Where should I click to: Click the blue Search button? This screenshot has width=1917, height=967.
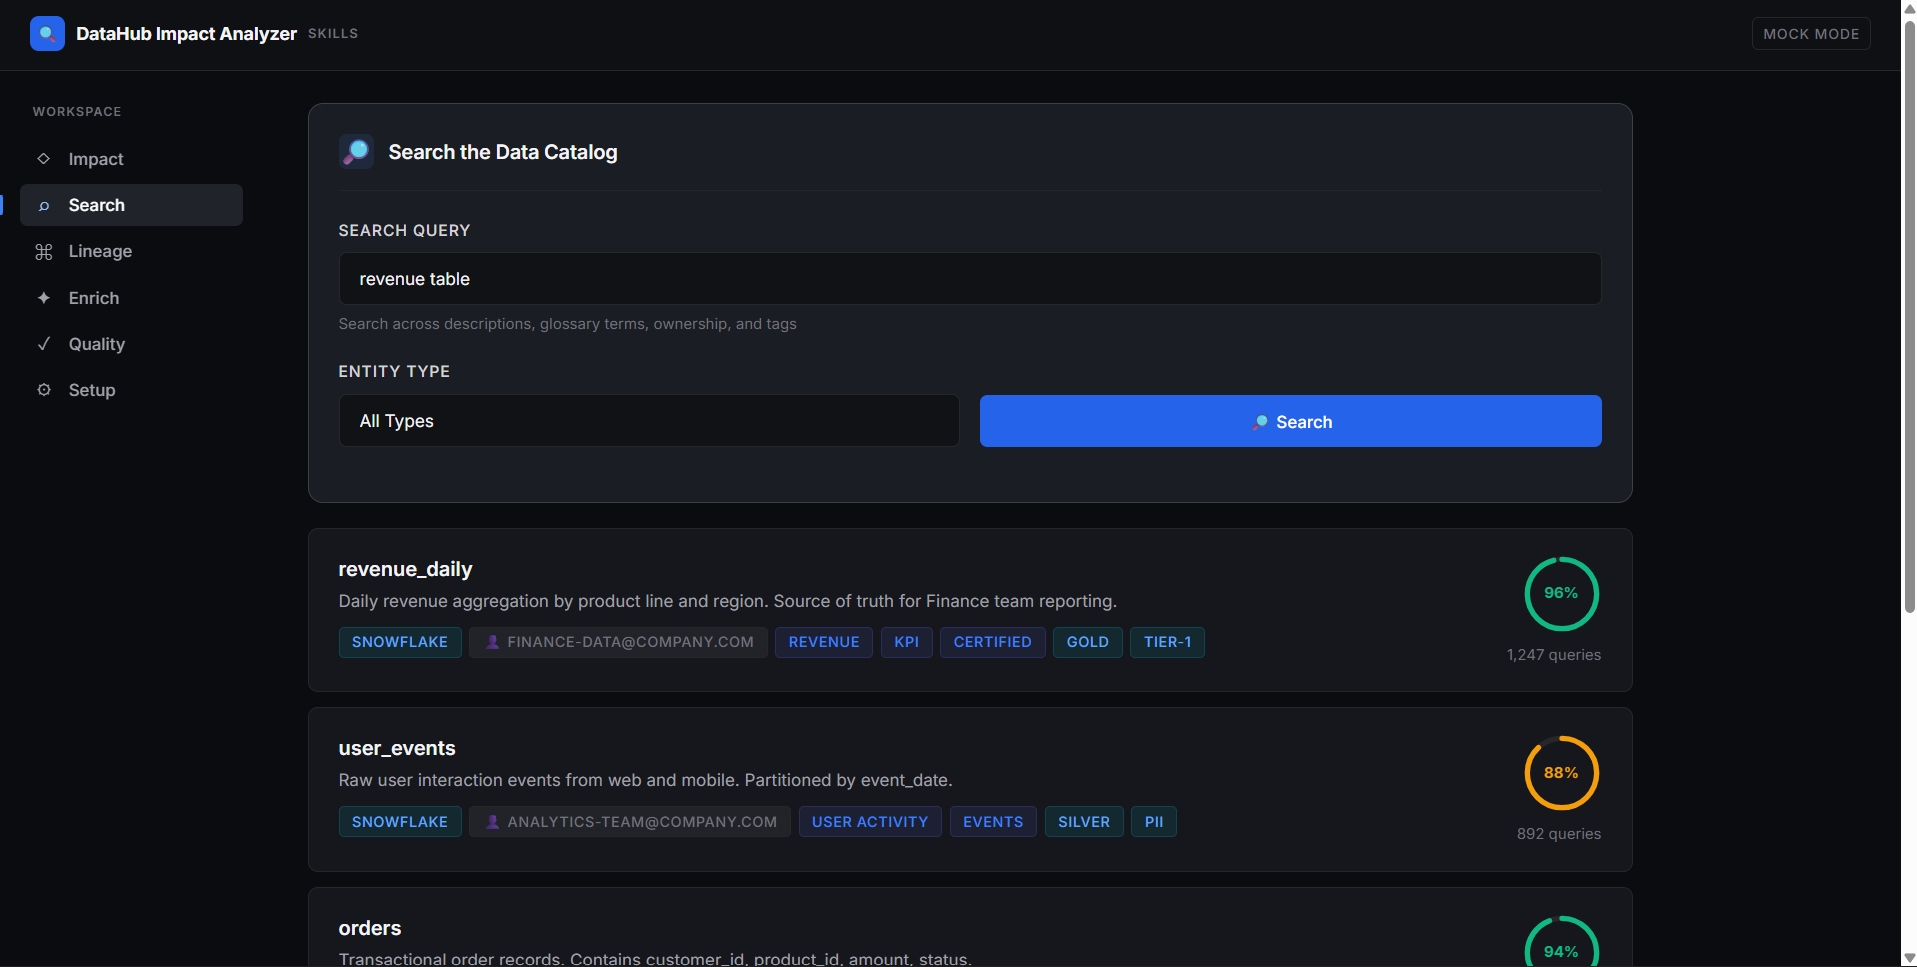(1290, 421)
